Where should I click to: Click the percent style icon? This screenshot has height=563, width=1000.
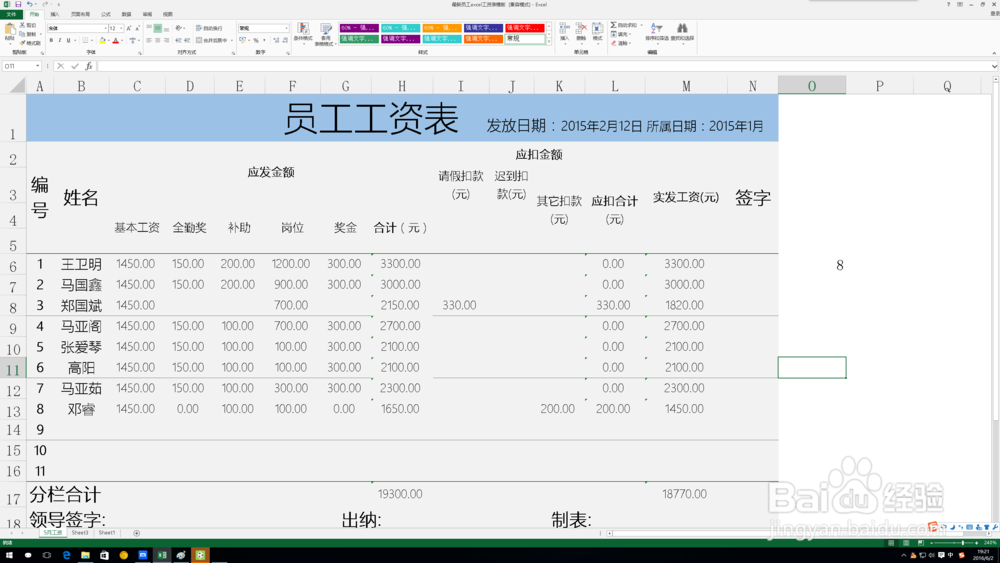(256, 40)
